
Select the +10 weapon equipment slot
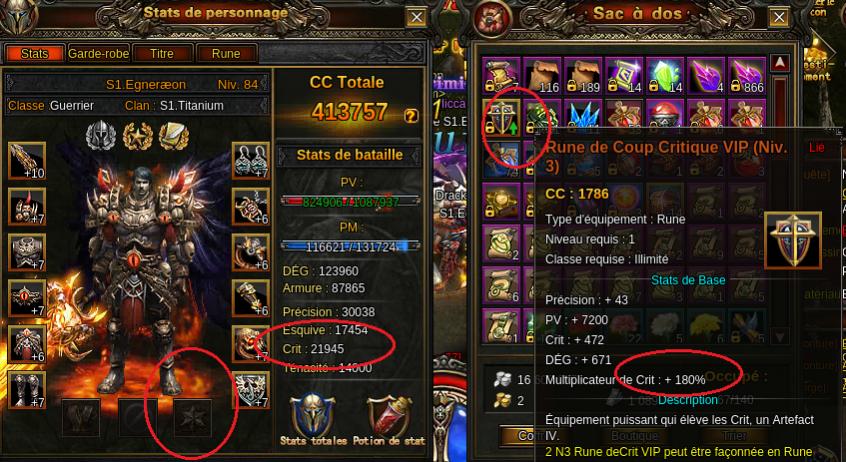[27, 160]
